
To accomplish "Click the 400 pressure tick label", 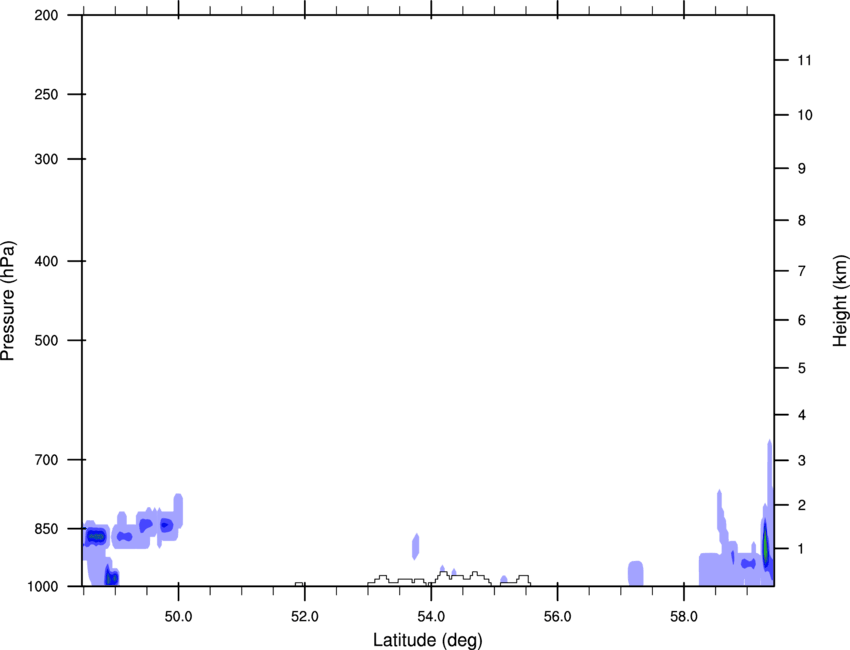I will [x=46, y=261].
